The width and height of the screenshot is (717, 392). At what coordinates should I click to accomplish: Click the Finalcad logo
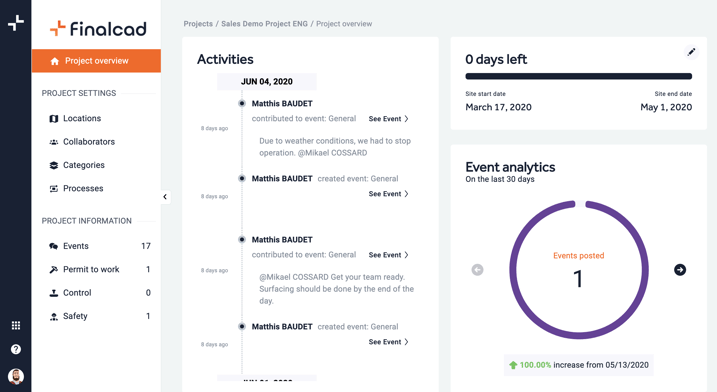98,28
